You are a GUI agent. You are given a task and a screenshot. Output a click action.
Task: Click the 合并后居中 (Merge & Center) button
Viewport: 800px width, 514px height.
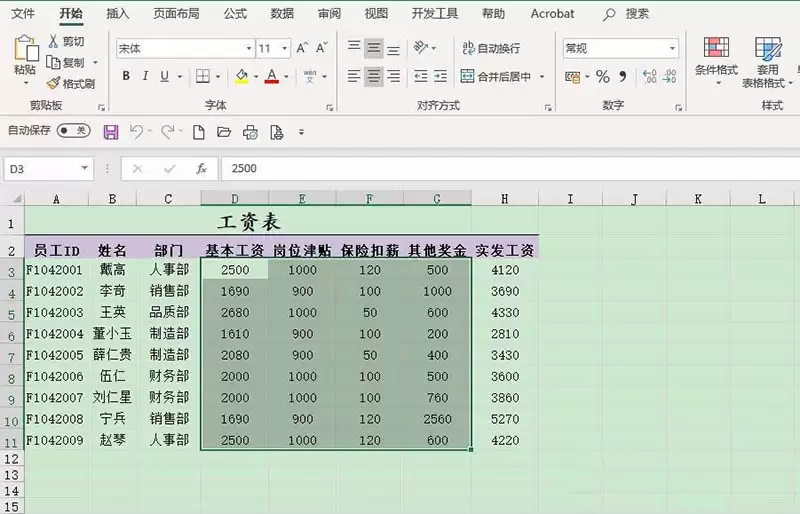point(496,77)
